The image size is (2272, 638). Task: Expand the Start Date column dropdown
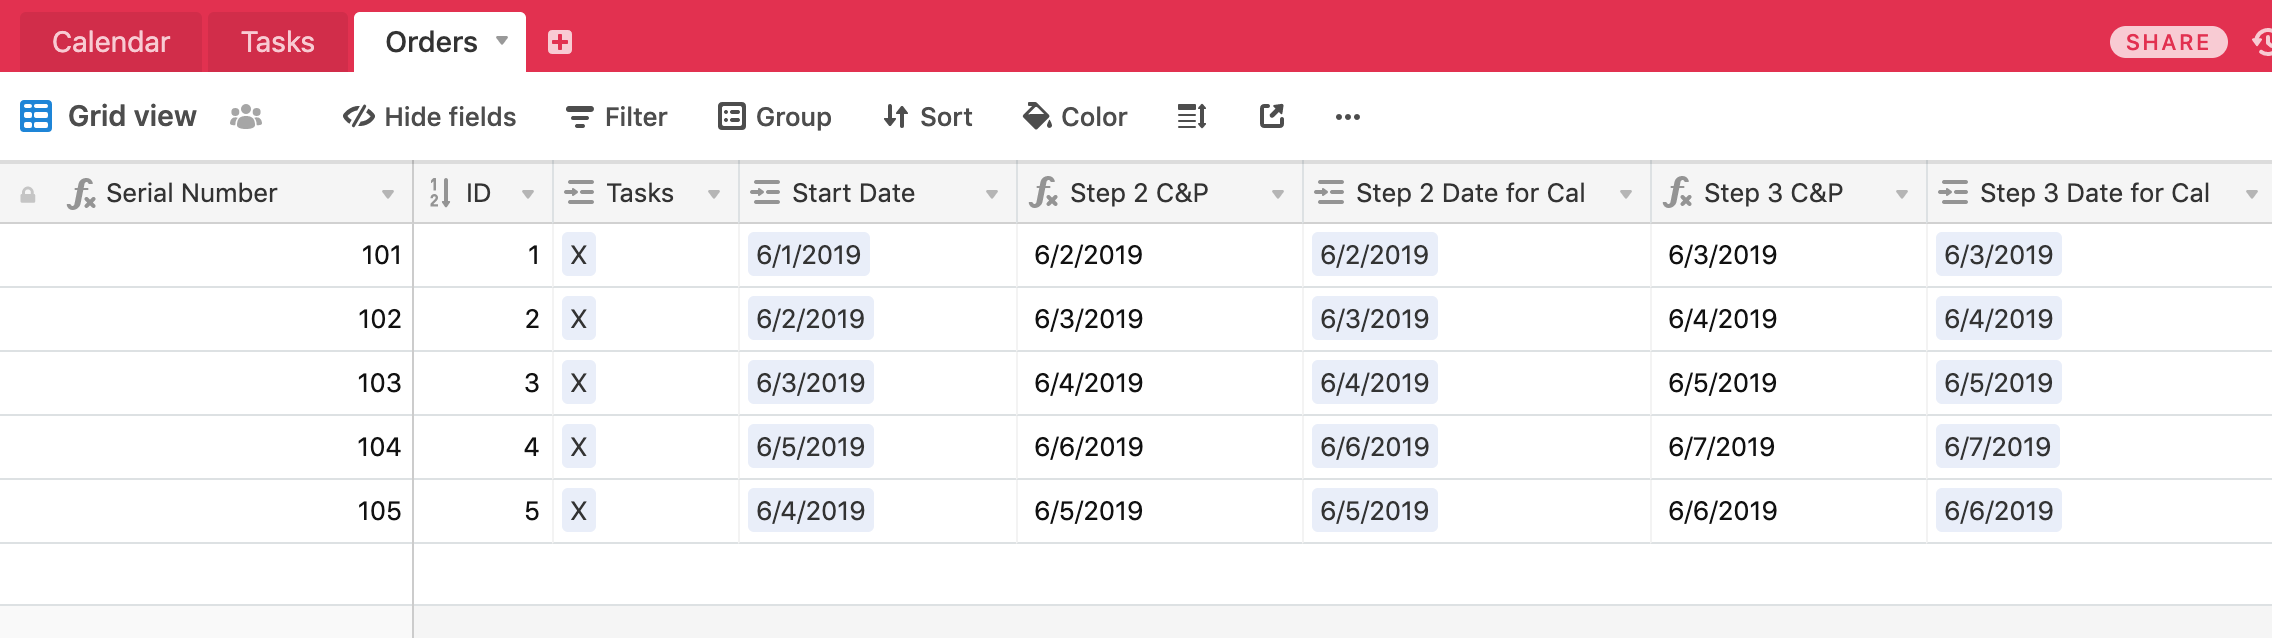pyautogui.click(x=992, y=194)
